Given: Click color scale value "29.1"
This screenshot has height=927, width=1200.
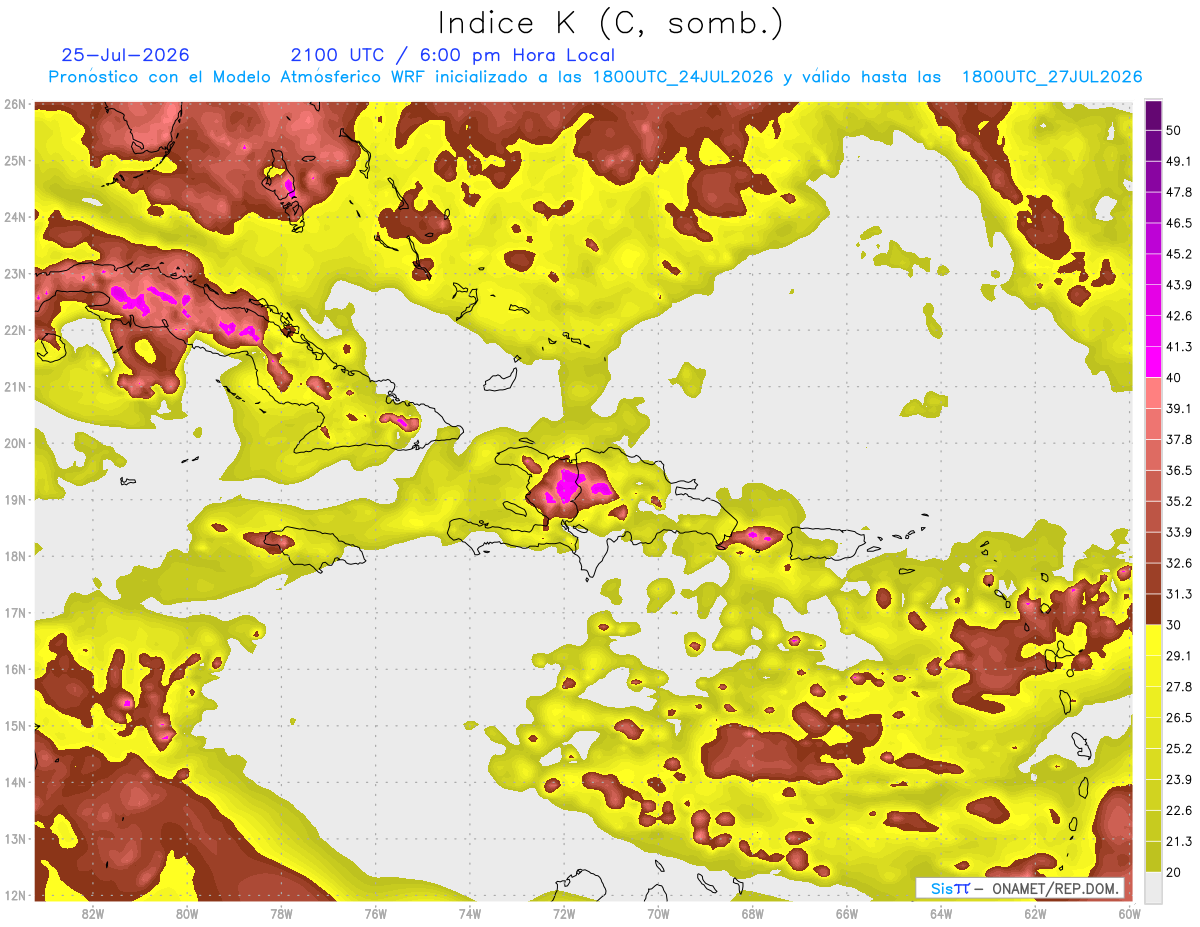Looking at the screenshot, I should 1180,656.
